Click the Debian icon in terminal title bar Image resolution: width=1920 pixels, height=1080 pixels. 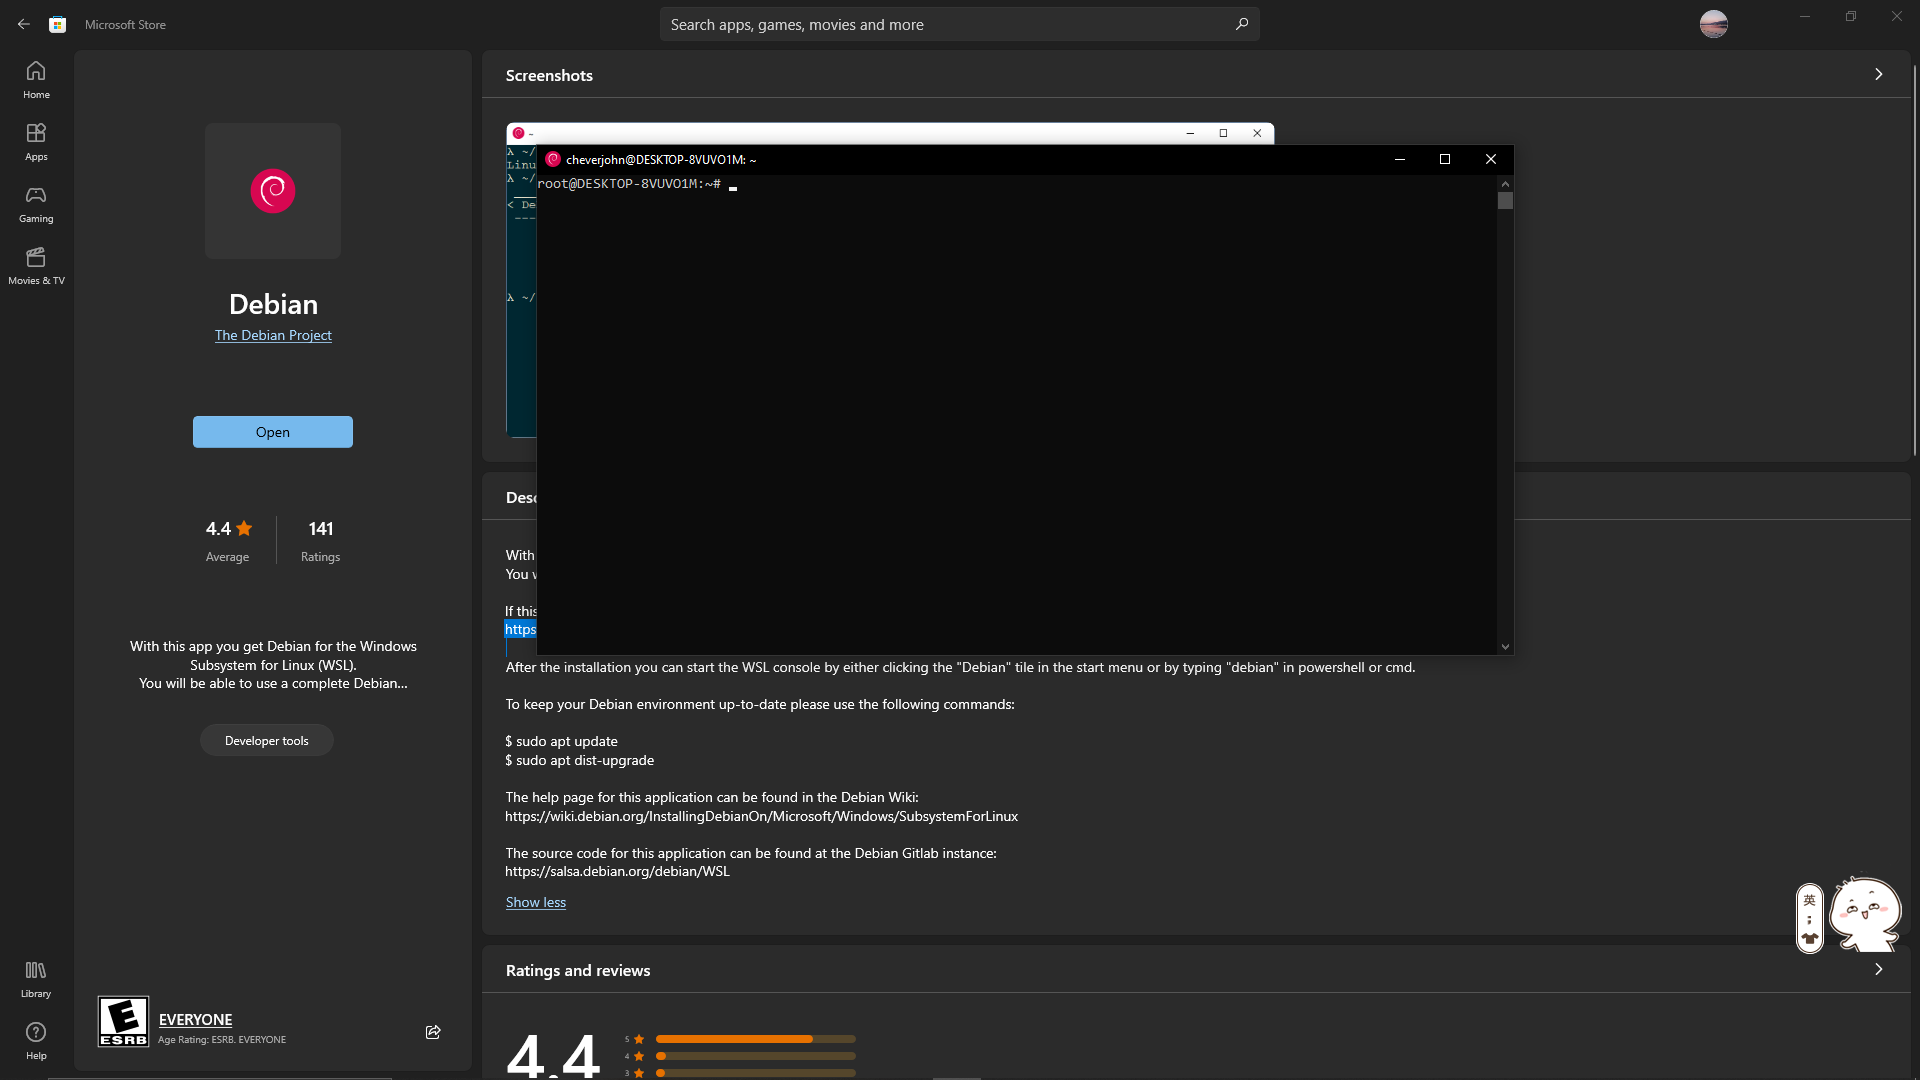click(x=553, y=159)
